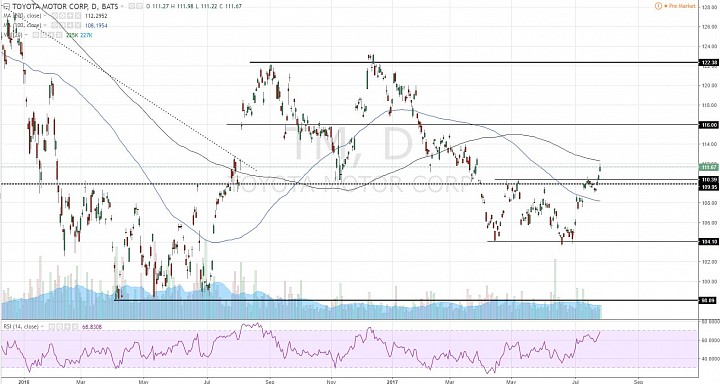Hide the MA (100, close) indicator
Viewport: 720px width, 384px height.
tap(55, 25)
